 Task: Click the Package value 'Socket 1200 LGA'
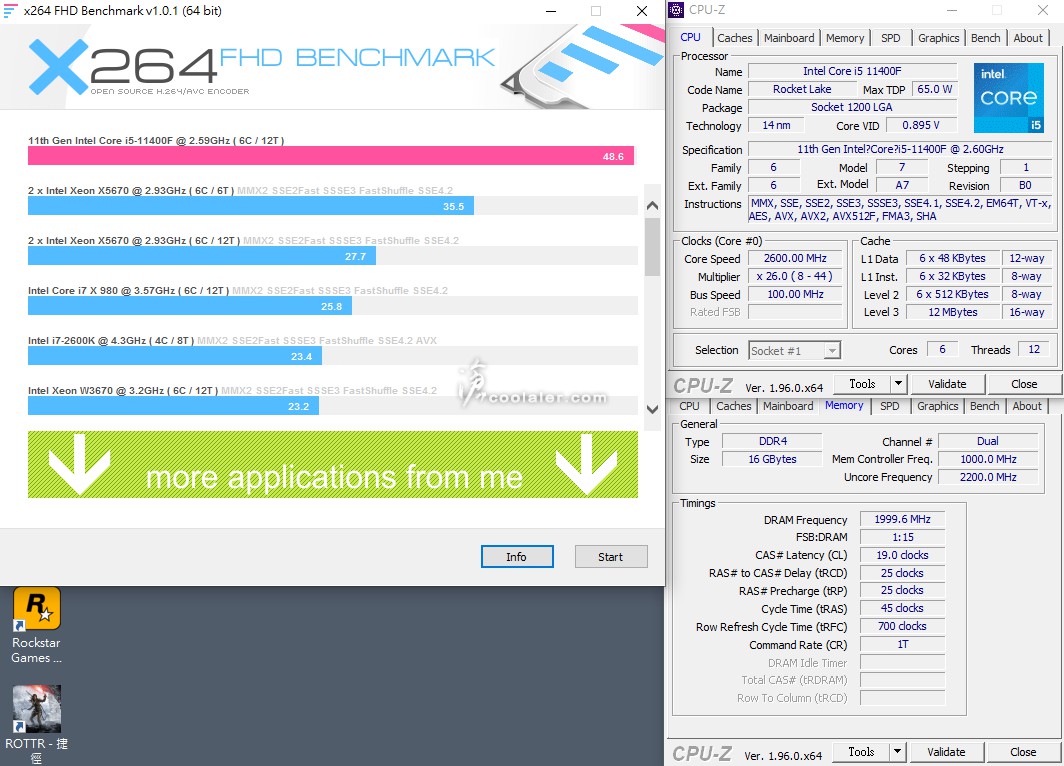[852, 107]
